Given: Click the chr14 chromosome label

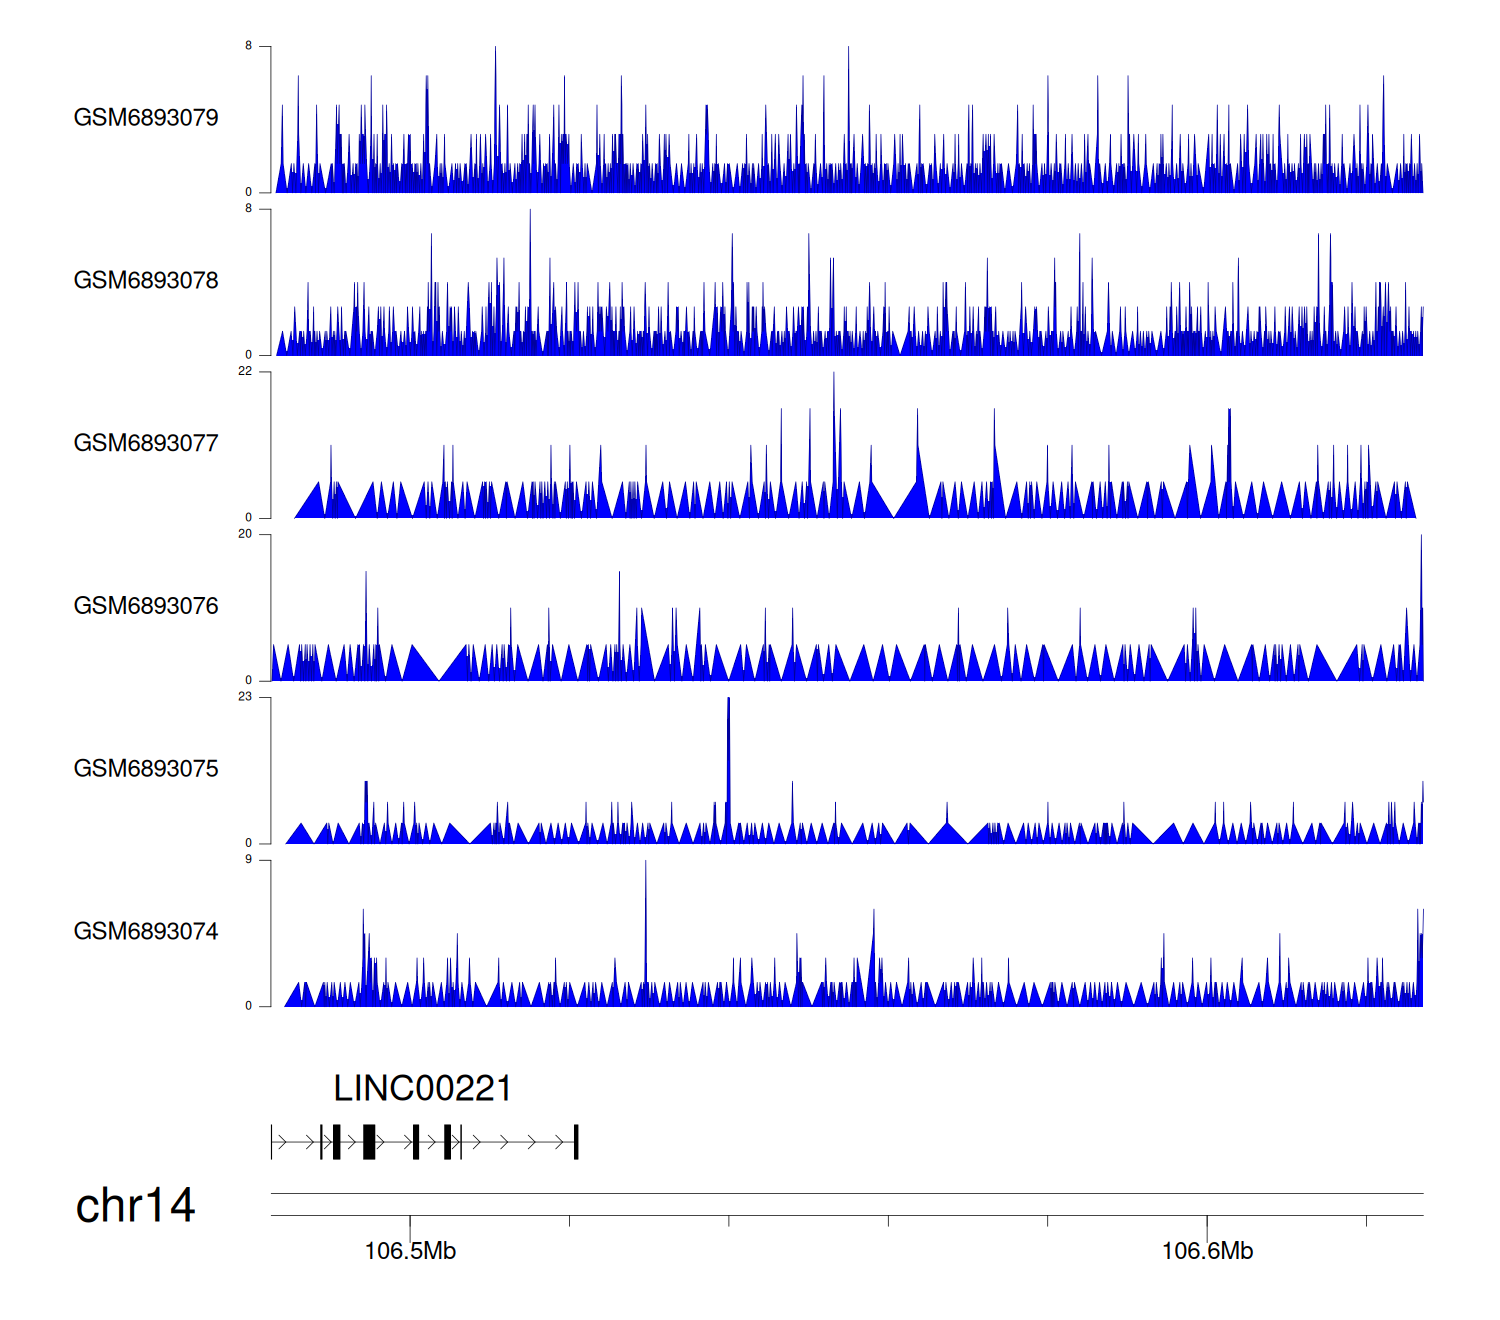Looking at the screenshot, I should pyautogui.click(x=135, y=1206).
